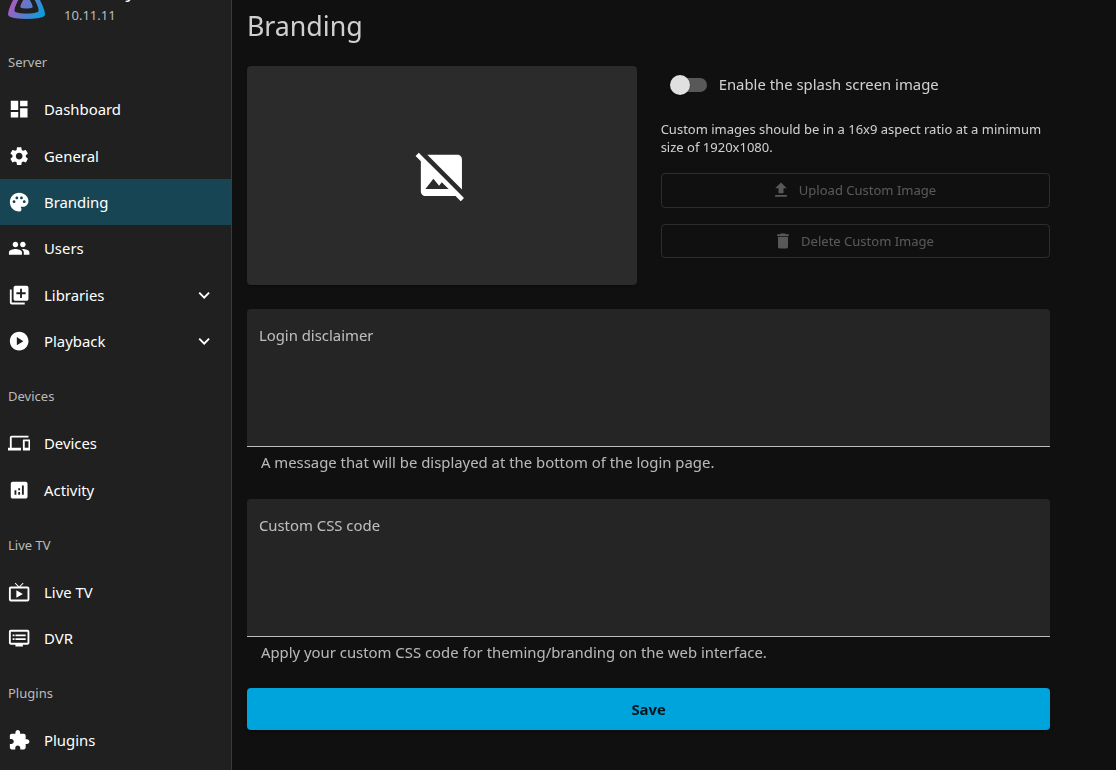
Task: Toggle the splash screen image switch
Action: click(688, 85)
